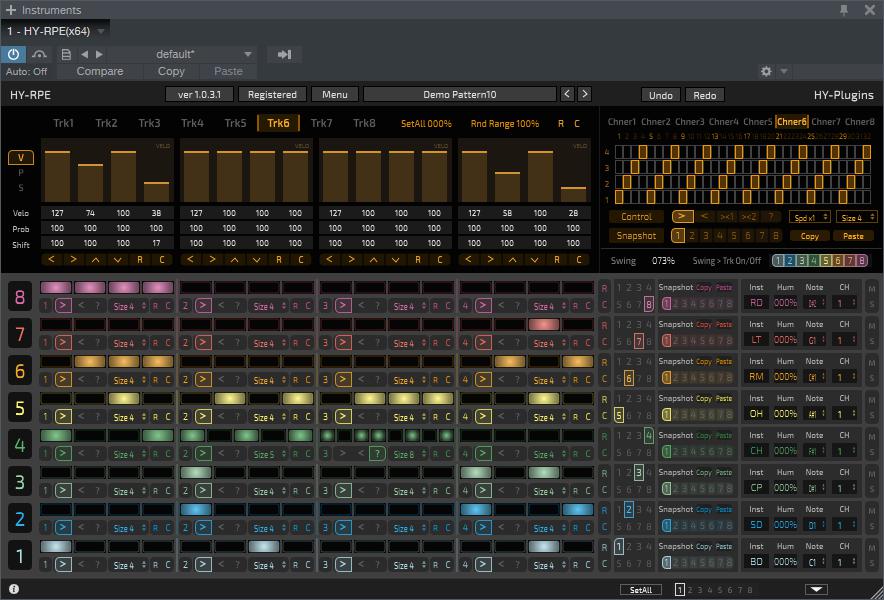Randomize all with R next to Rnd Range
Viewport: 884px width, 600px height.
click(x=561, y=123)
